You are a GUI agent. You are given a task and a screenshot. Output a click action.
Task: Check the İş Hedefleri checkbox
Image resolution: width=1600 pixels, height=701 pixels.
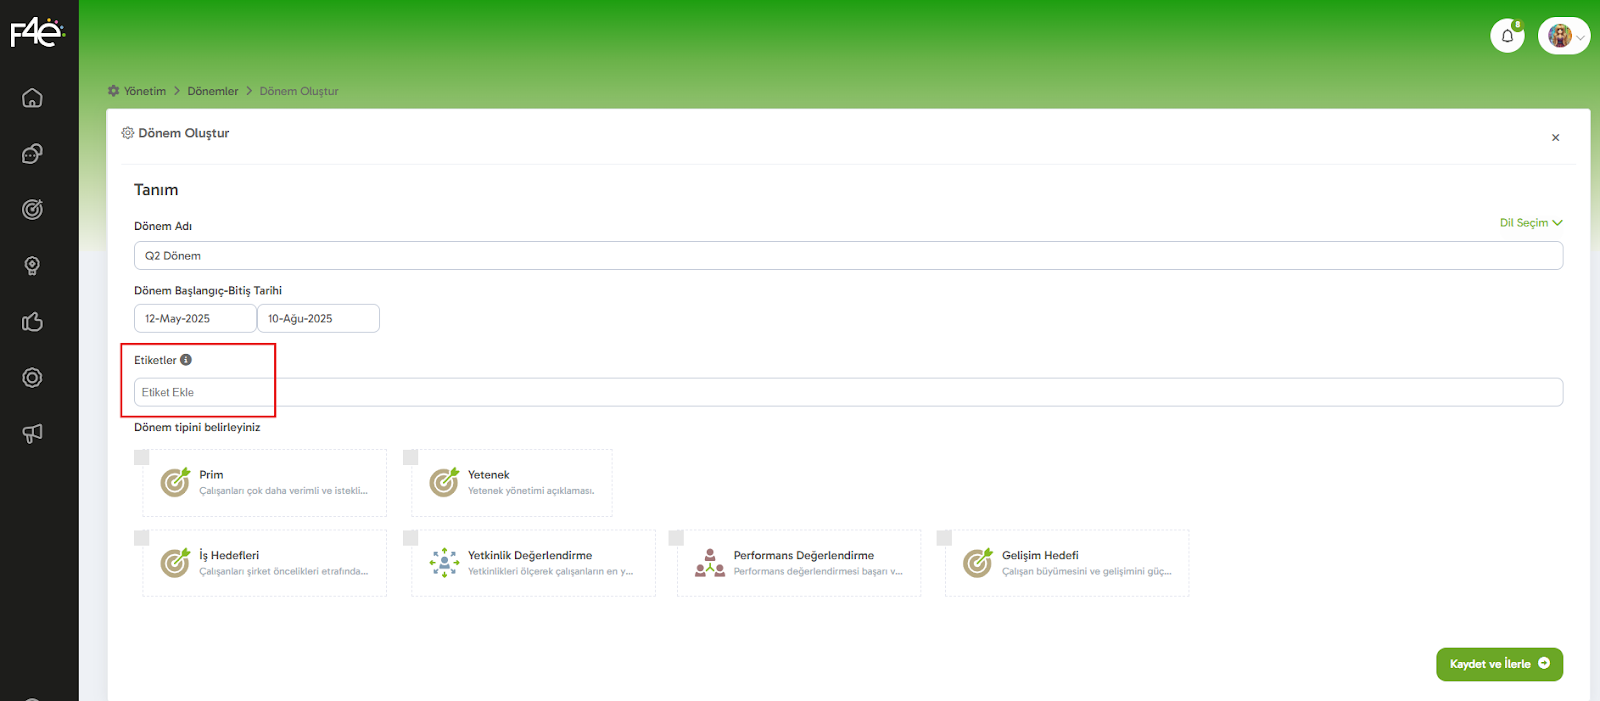[142, 538]
